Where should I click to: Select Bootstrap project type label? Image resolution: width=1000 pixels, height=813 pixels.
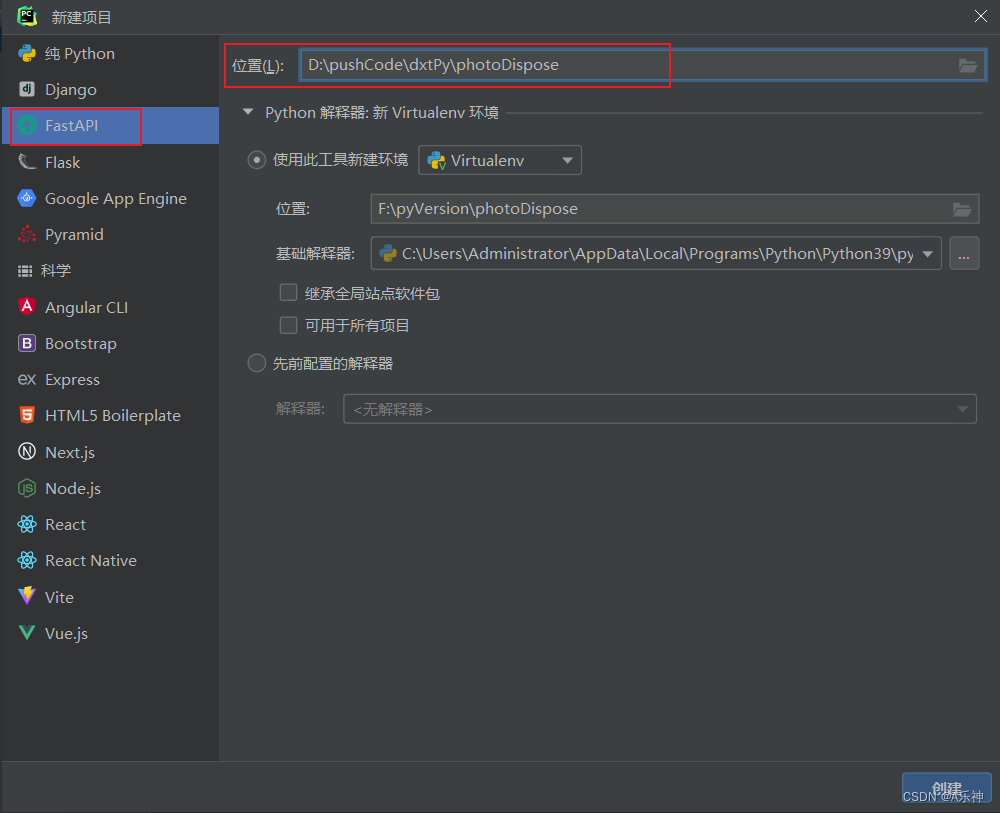click(80, 344)
